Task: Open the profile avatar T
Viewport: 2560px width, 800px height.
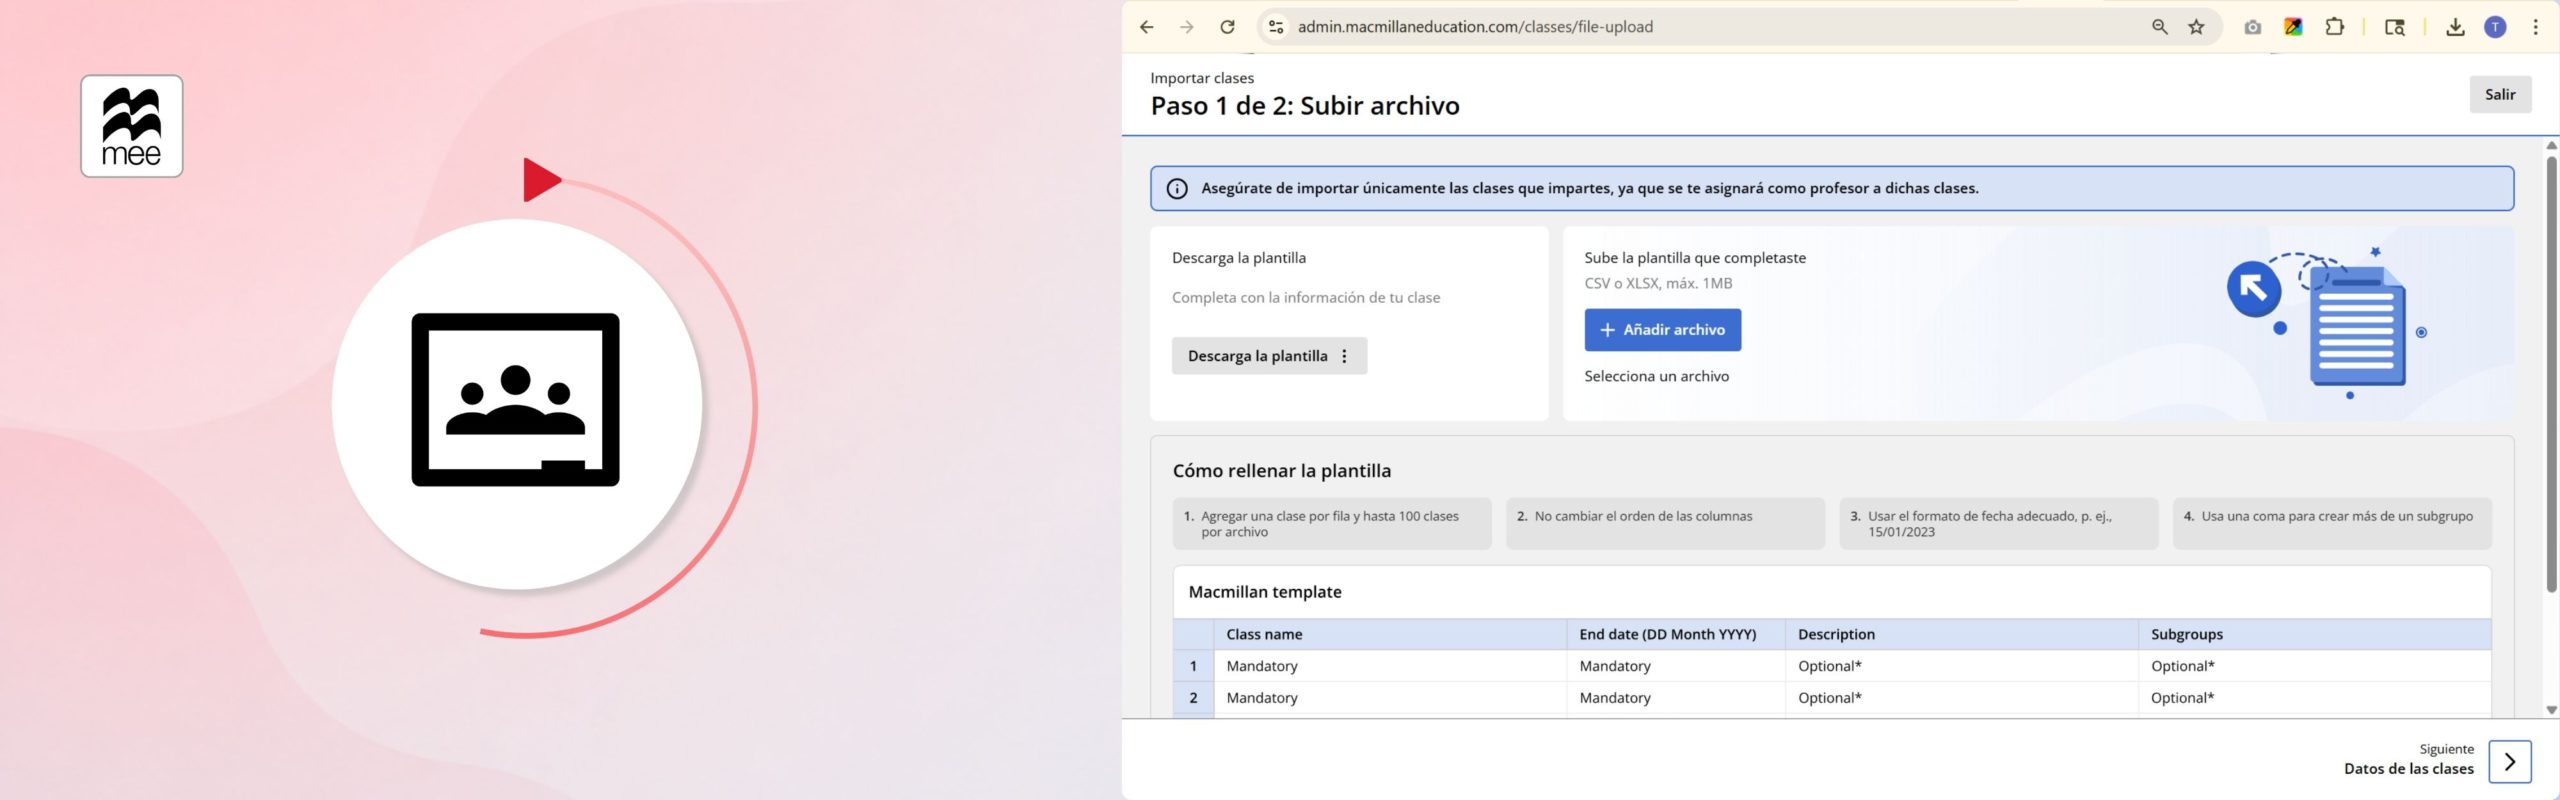Action: (x=2496, y=27)
